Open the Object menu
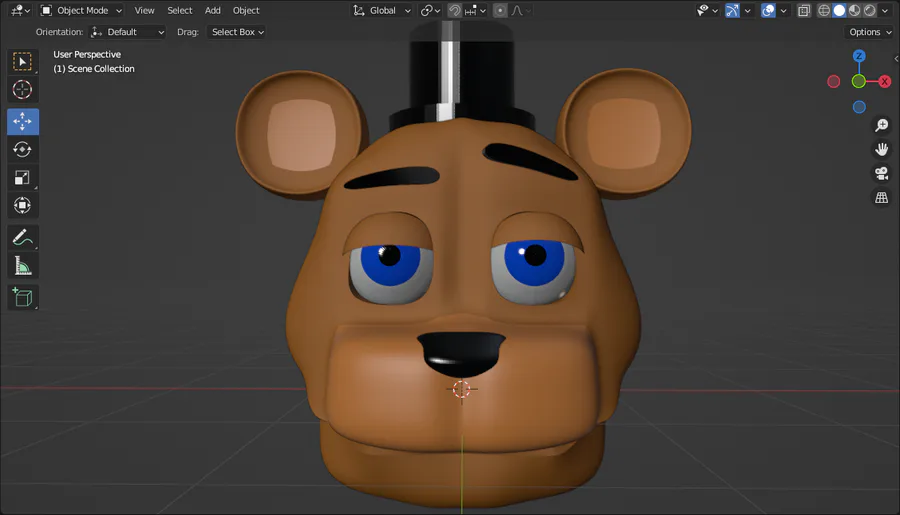 246,10
